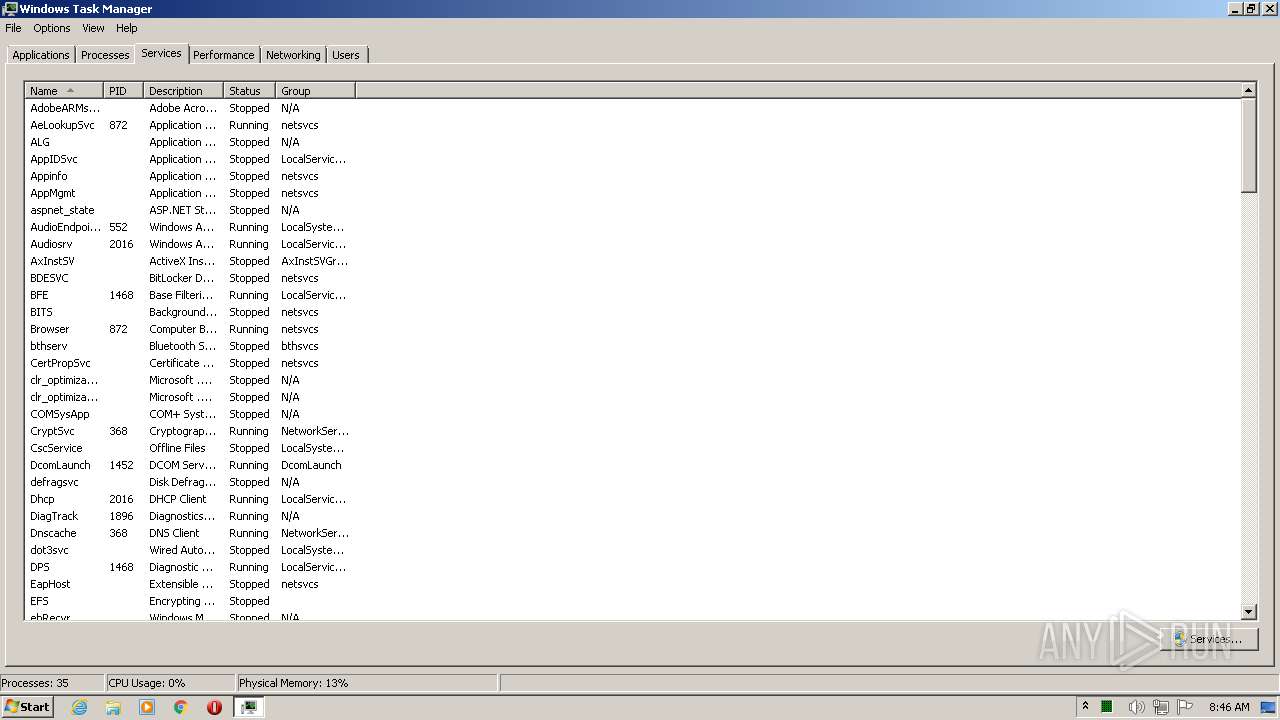Image resolution: width=1280 pixels, height=720 pixels.
Task: Select the Task Manager taskbar button
Action: [x=249, y=707]
